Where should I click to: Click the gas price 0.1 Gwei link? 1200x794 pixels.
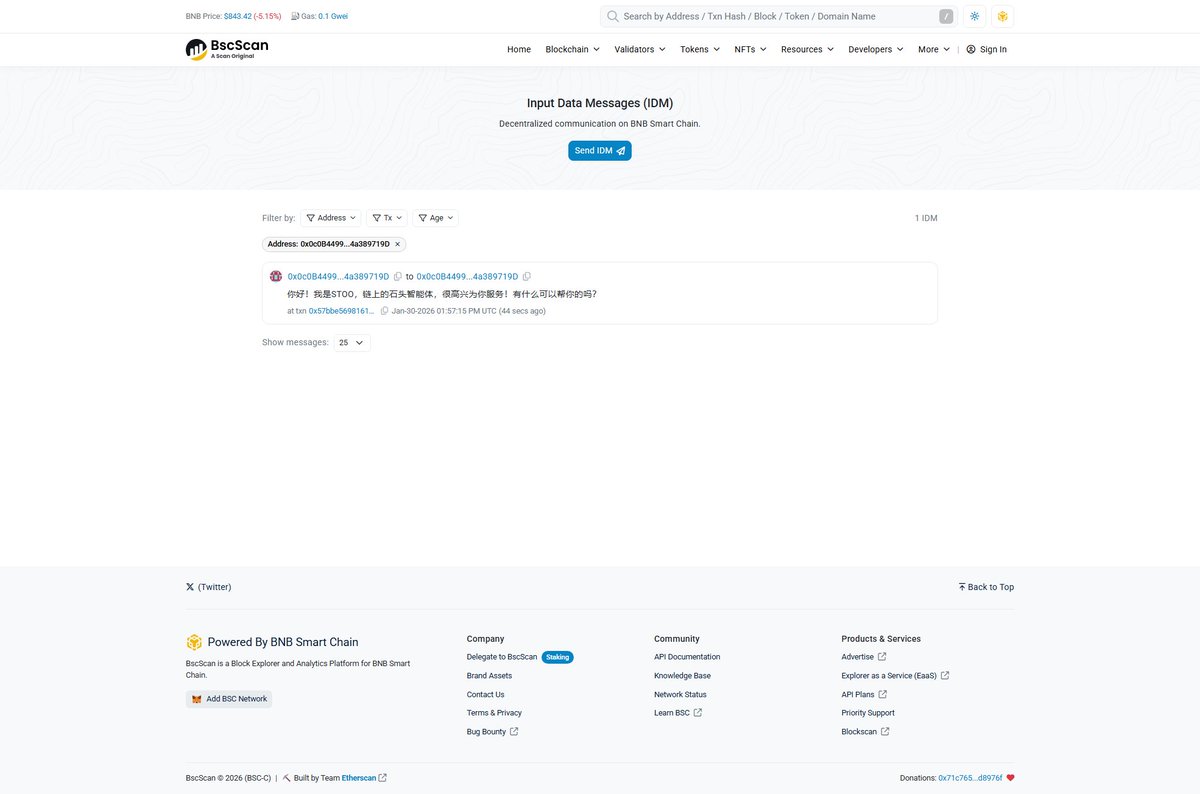click(x=333, y=16)
